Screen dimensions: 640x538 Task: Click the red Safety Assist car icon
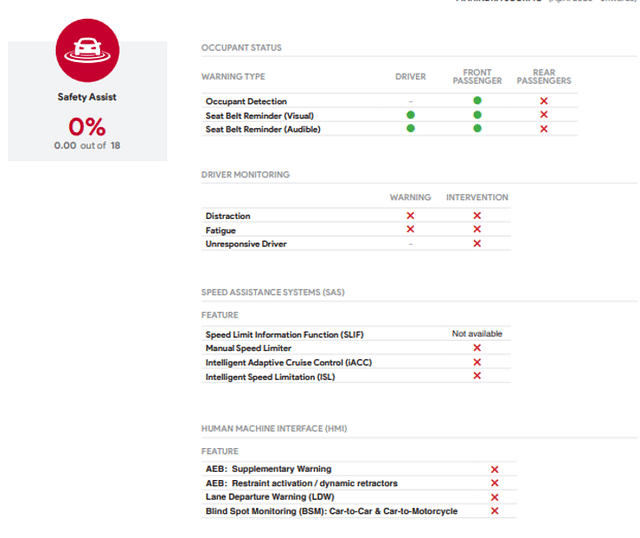(87, 50)
